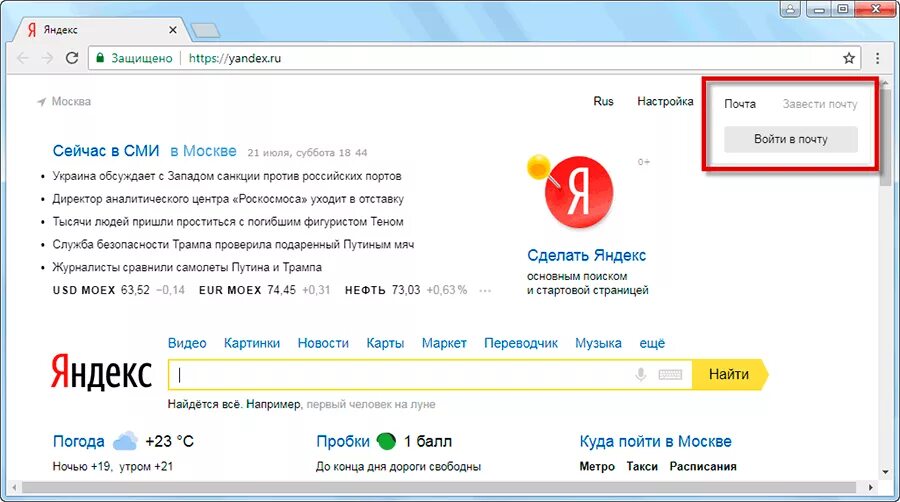Screen dimensions: 900x502
Task: Open the news about Украина sanctions on ports
Action: [227, 176]
